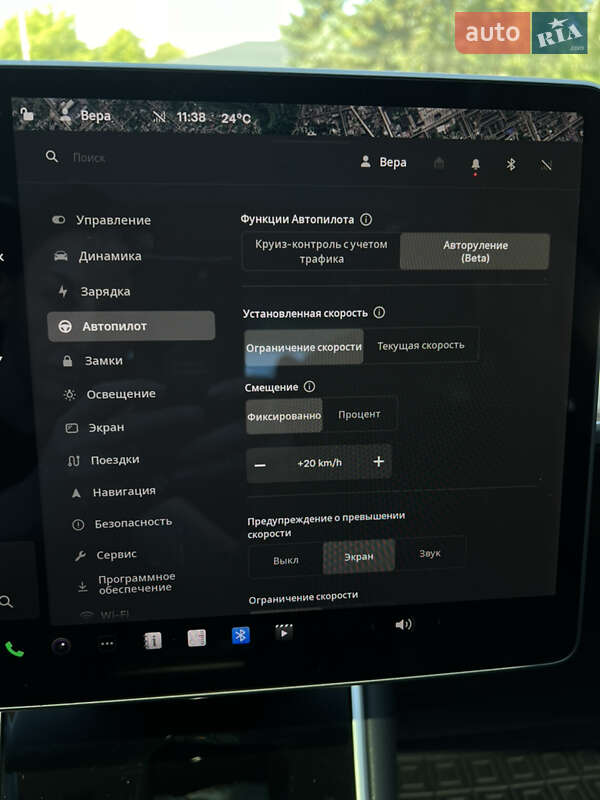Image resolution: width=600 pixels, height=800 pixels.
Task: Click the car icon beside Динамика
Action: pyautogui.click(x=61, y=256)
